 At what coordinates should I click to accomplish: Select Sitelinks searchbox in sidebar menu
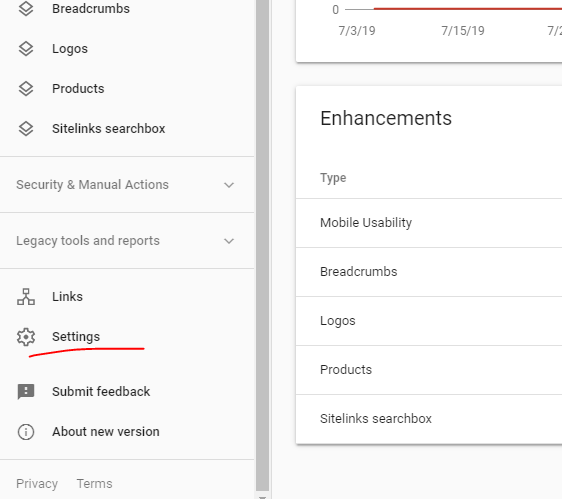109,129
